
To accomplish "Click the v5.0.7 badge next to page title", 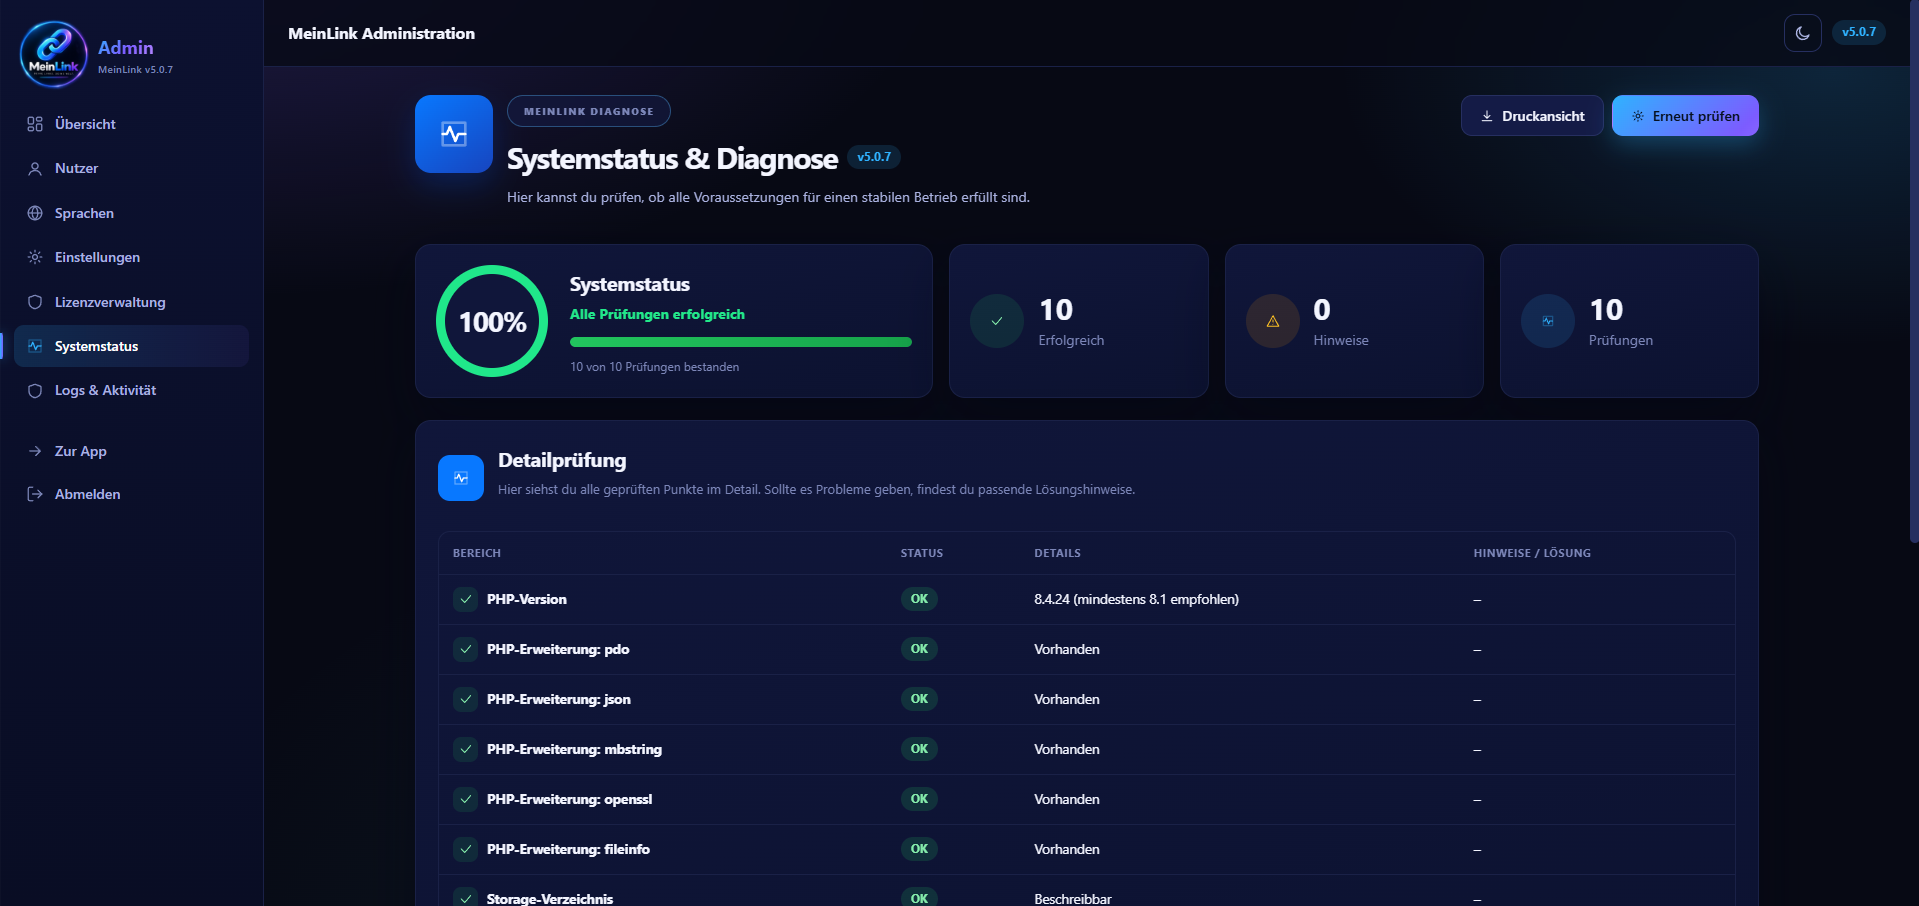I will [x=874, y=157].
